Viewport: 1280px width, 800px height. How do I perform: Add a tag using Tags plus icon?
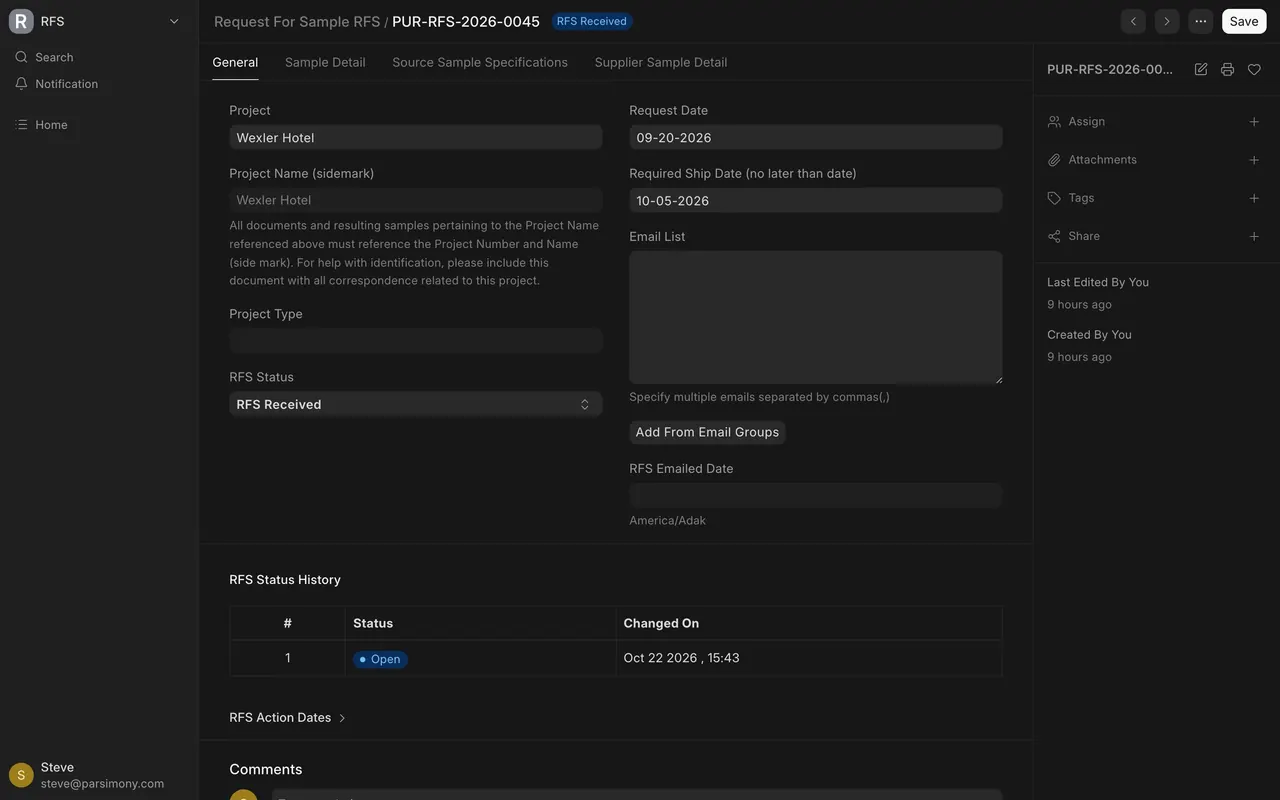tap(1254, 198)
